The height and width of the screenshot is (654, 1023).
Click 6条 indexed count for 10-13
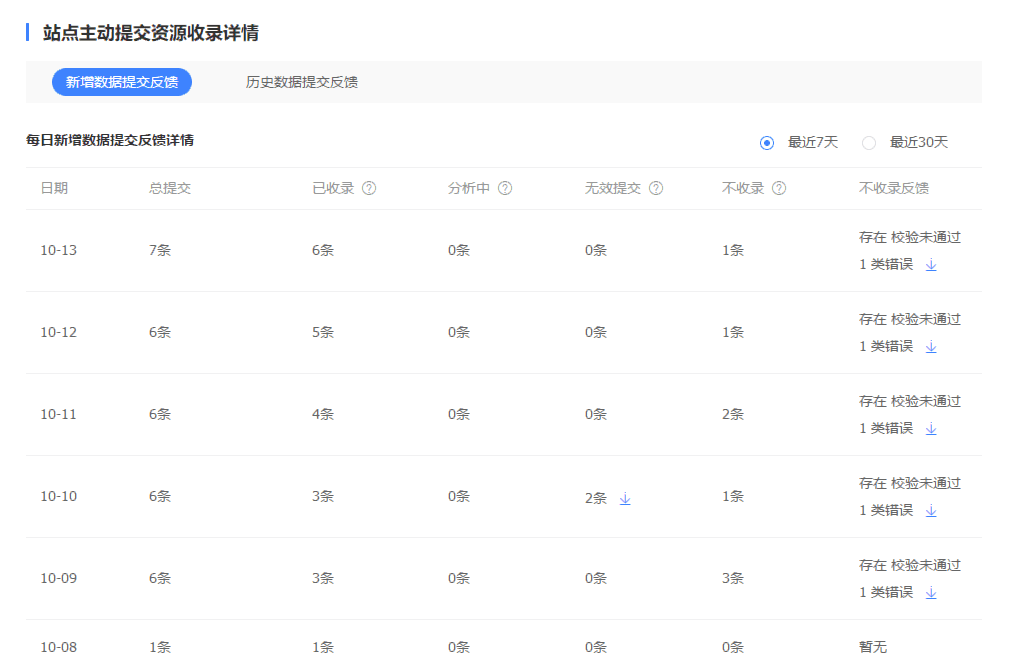click(323, 251)
